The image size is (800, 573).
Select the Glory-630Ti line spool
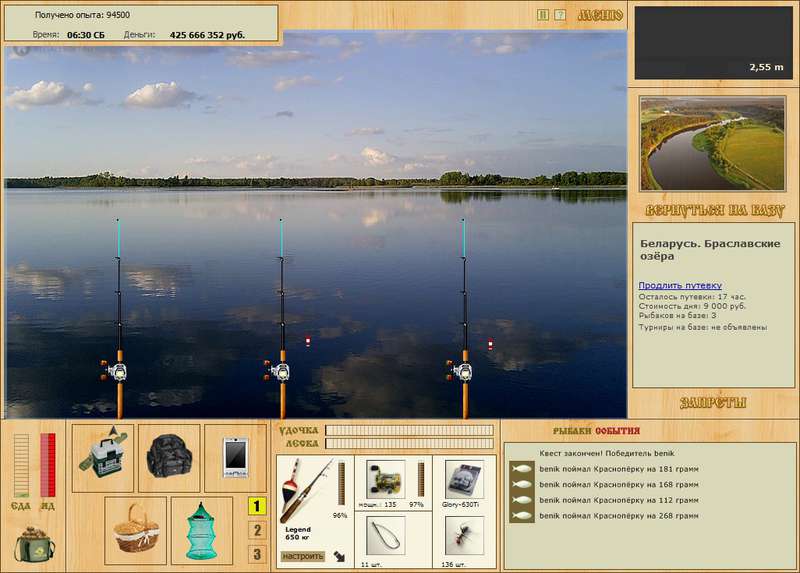click(464, 480)
